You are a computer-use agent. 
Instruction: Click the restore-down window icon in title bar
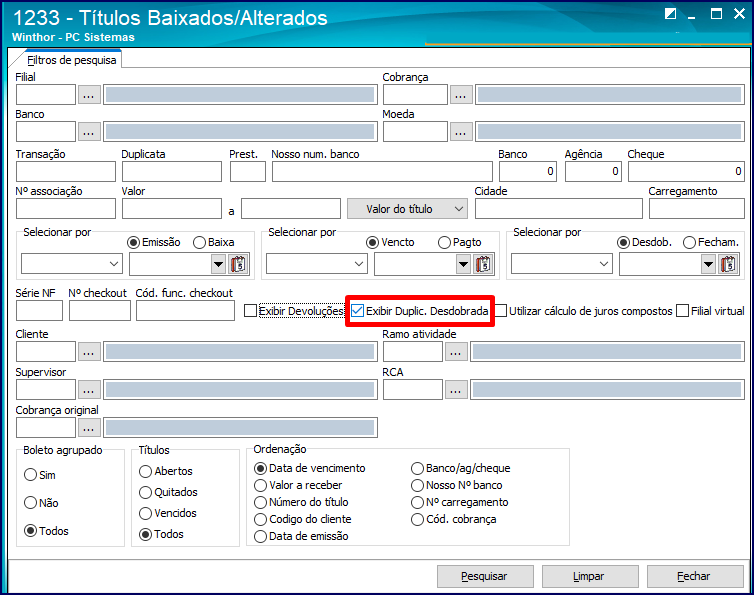670,14
